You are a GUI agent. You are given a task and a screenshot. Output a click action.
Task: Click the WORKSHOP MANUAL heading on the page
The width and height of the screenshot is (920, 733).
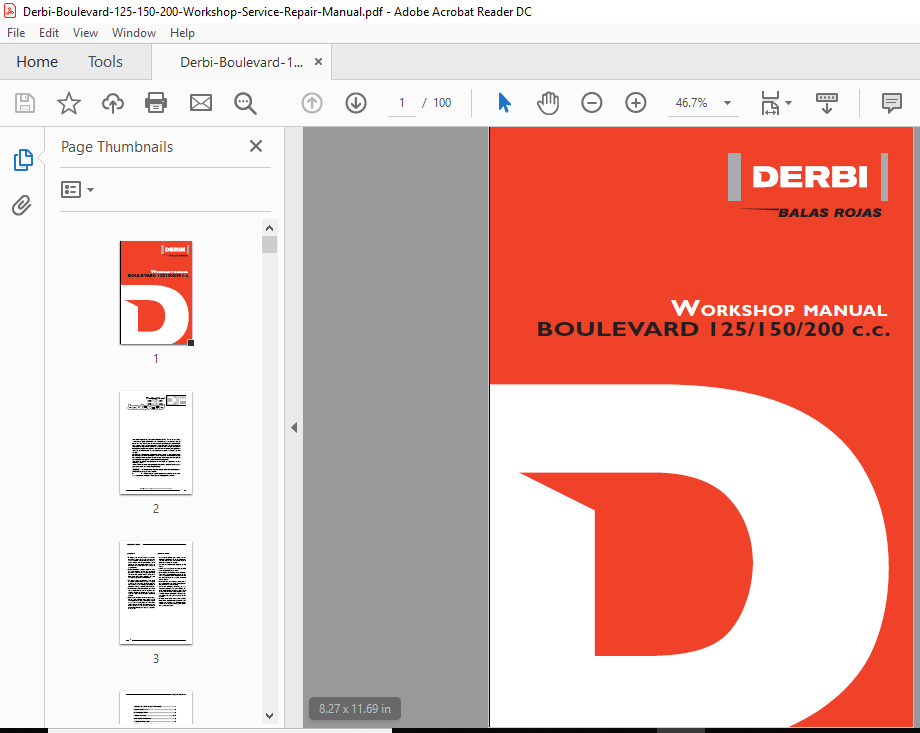point(779,308)
